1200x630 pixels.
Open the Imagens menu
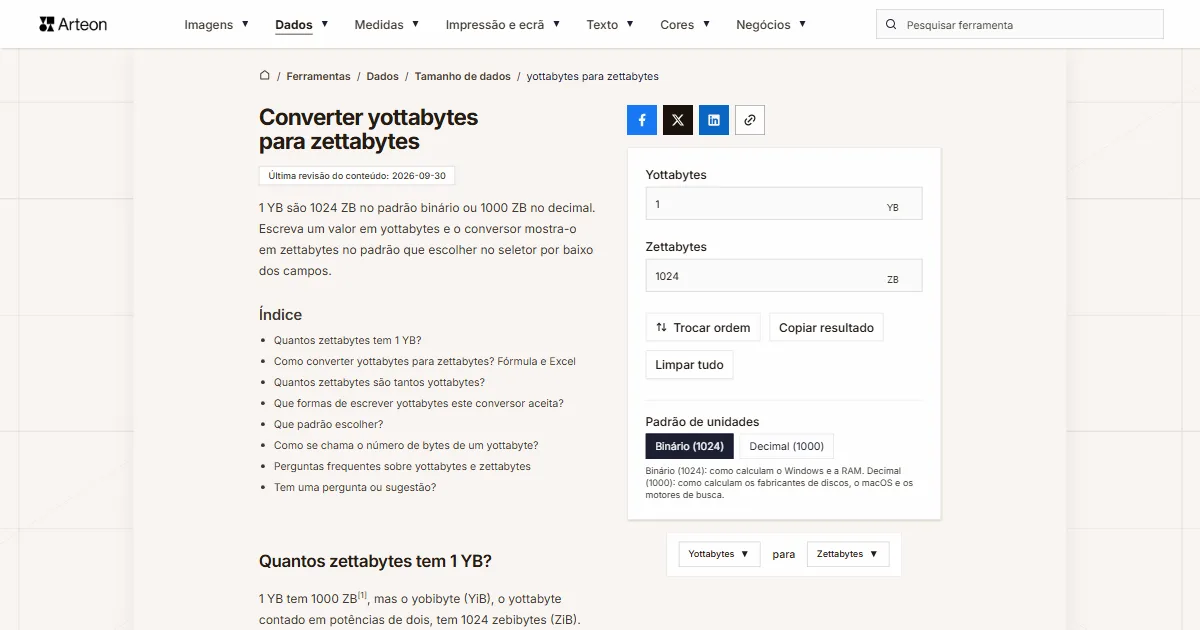tap(217, 25)
